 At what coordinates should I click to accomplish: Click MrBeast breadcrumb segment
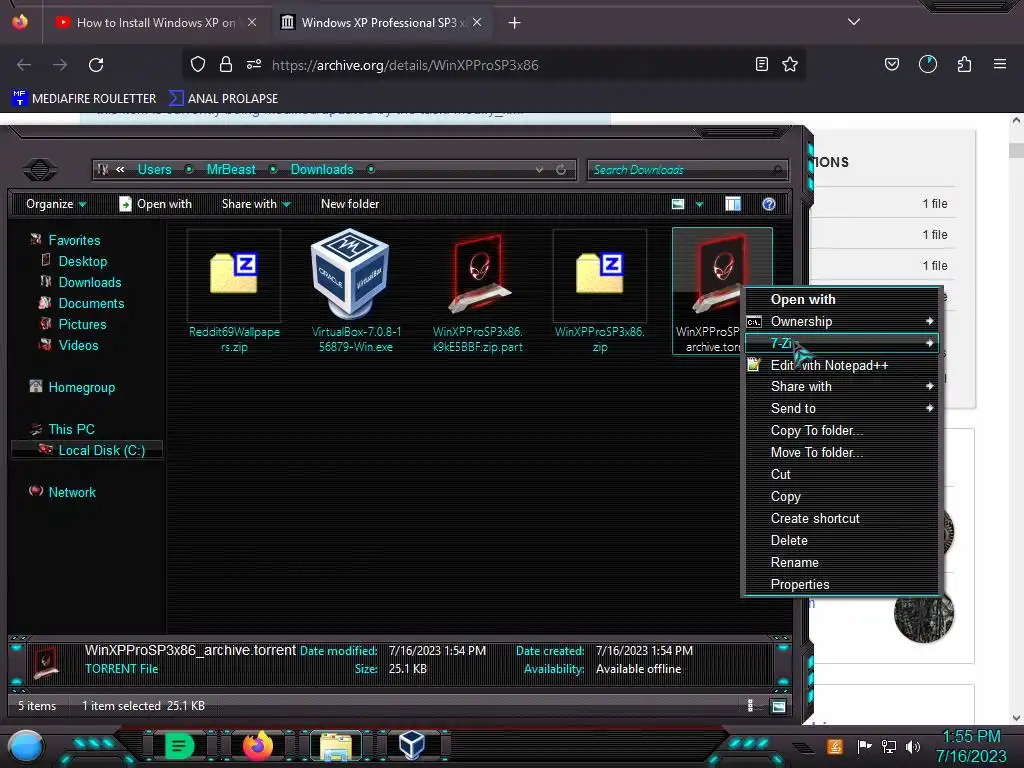[x=231, y=170]
